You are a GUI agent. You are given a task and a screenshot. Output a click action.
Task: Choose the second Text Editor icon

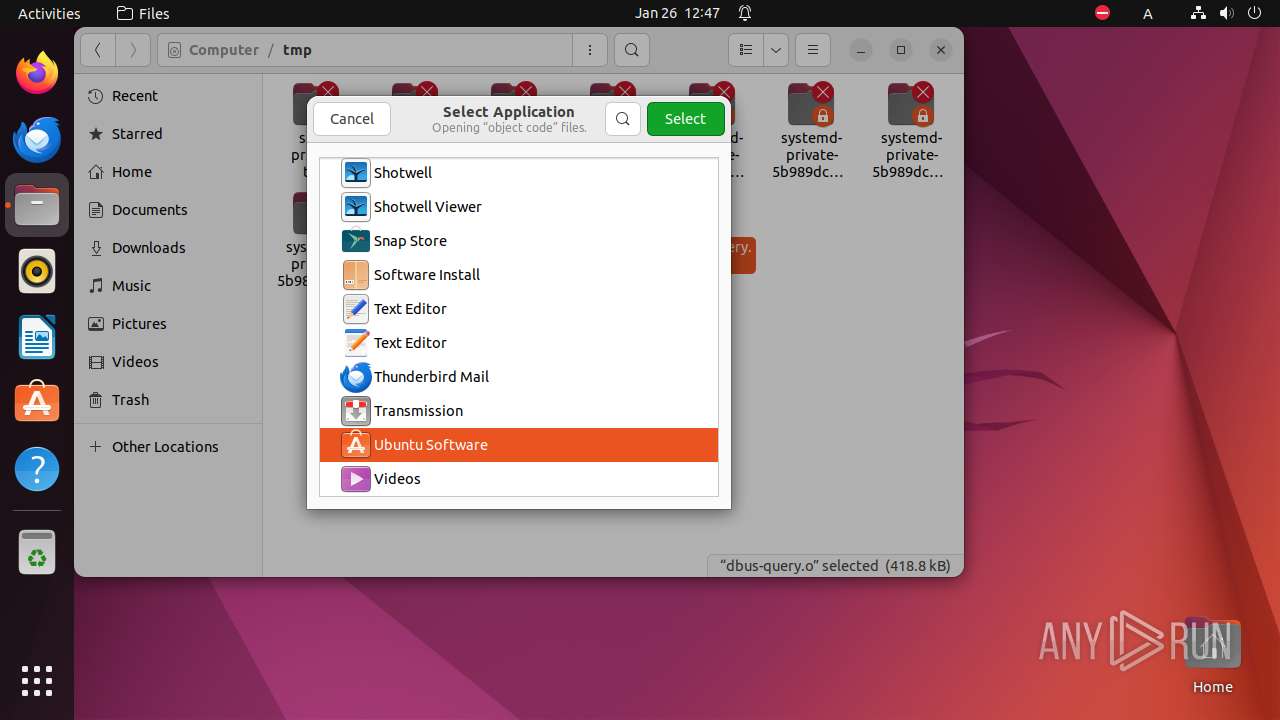[356, 343]
